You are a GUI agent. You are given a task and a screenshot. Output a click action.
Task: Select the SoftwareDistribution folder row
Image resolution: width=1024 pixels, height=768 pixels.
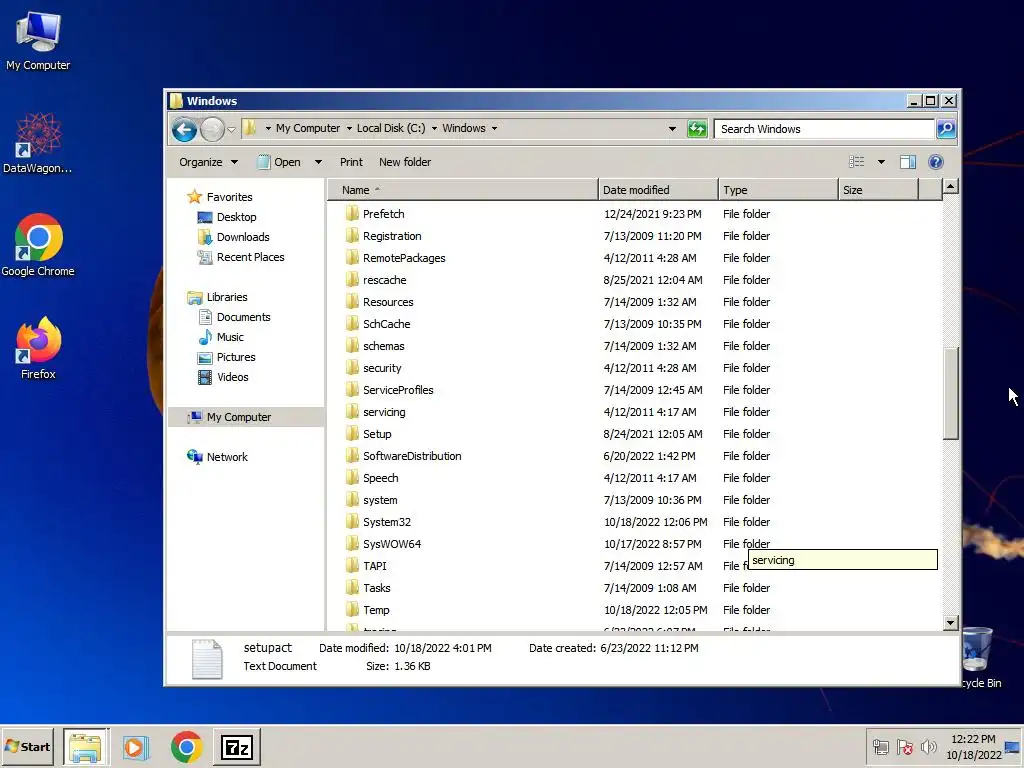coord(635,456)
